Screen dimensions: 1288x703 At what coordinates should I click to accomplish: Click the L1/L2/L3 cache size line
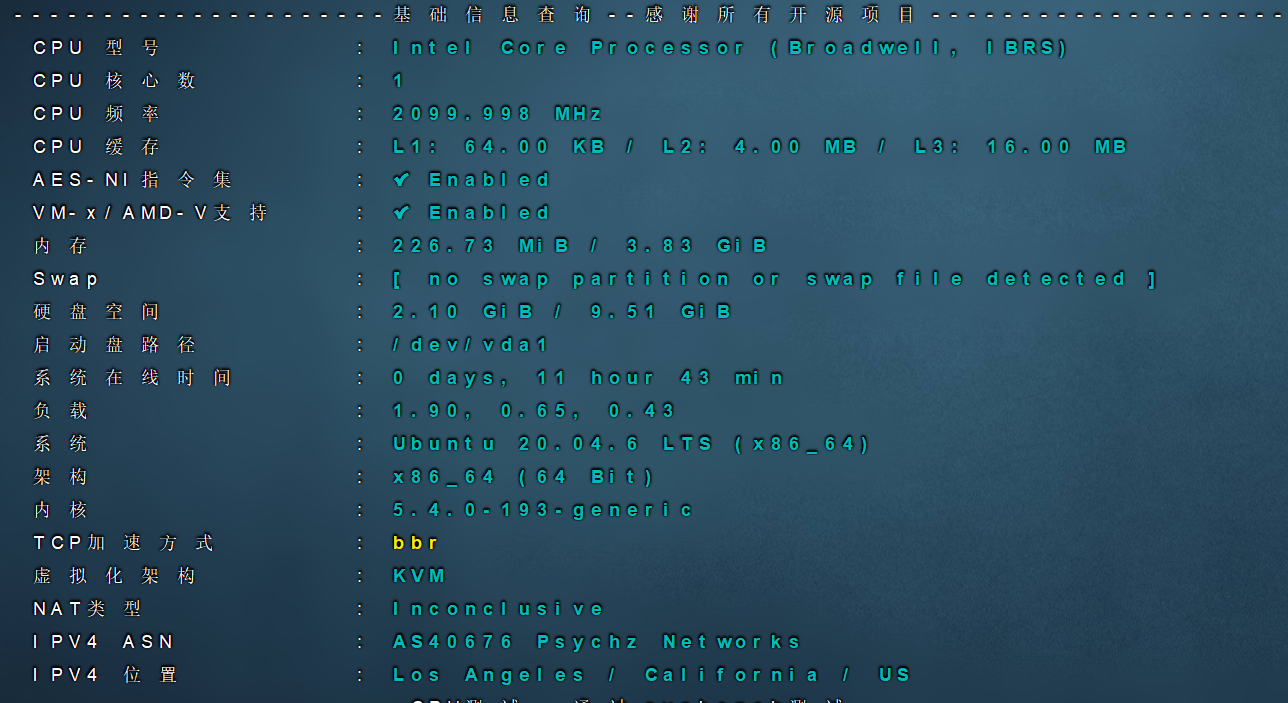759,147
